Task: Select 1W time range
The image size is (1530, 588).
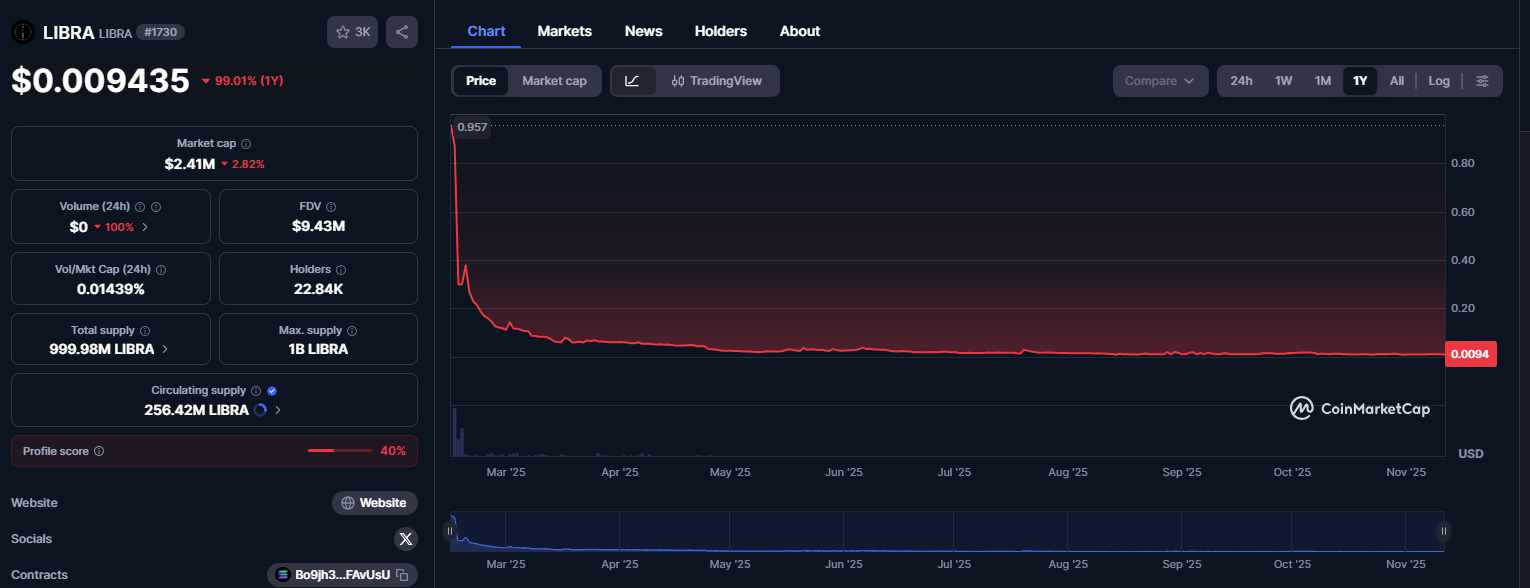Action: click(x=1284, y=81)
